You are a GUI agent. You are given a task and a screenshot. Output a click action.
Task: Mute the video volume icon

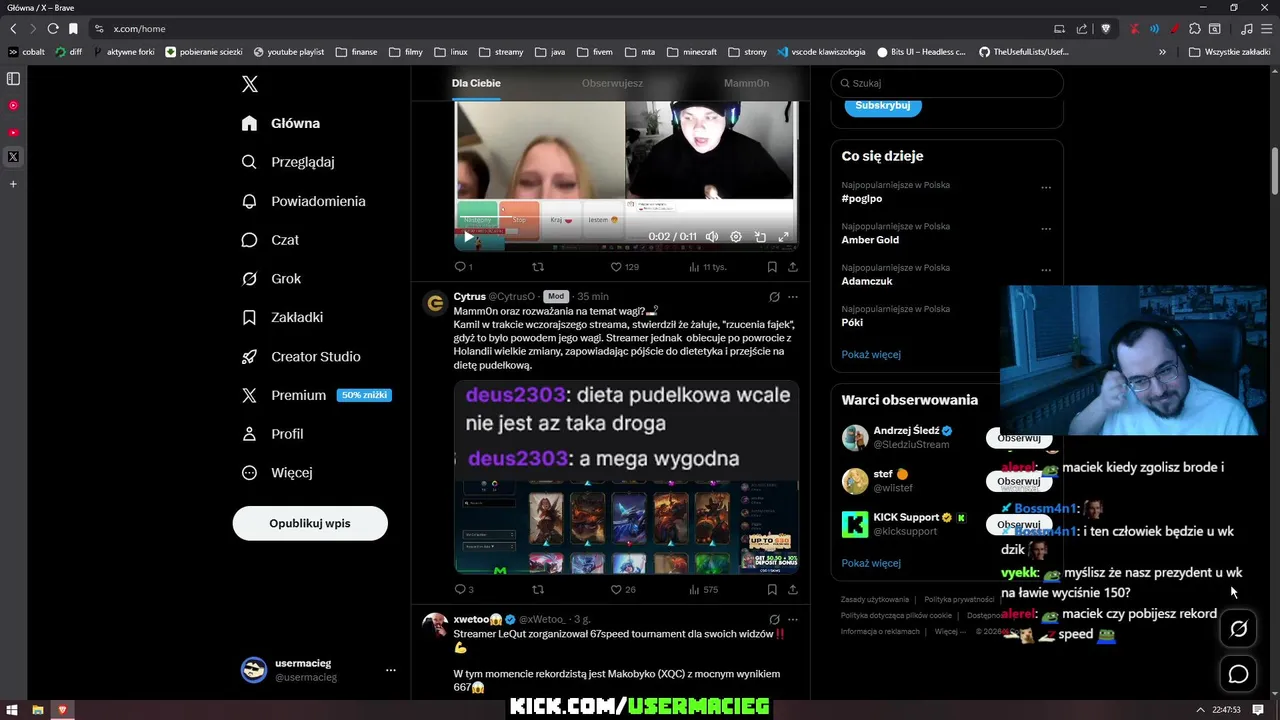(712, 237)
